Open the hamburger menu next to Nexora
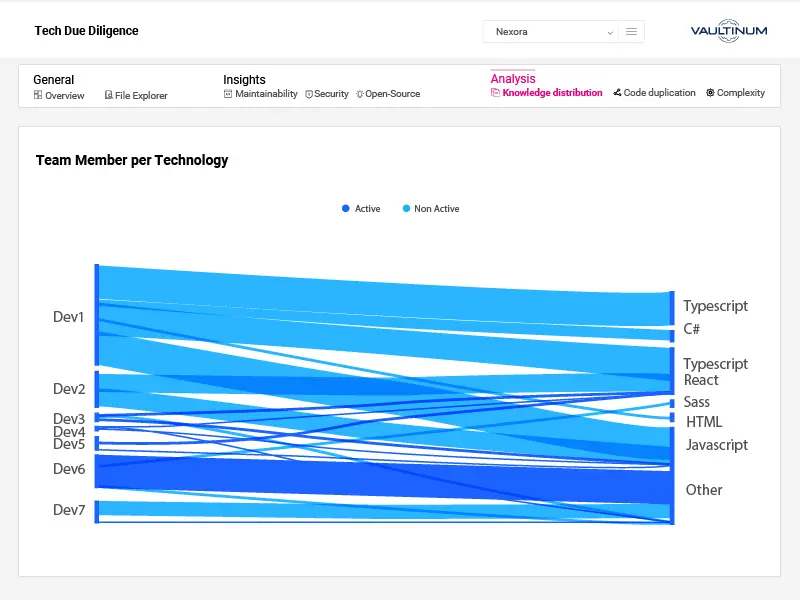This screenshot has height=600, width=800. click(631, 32)
